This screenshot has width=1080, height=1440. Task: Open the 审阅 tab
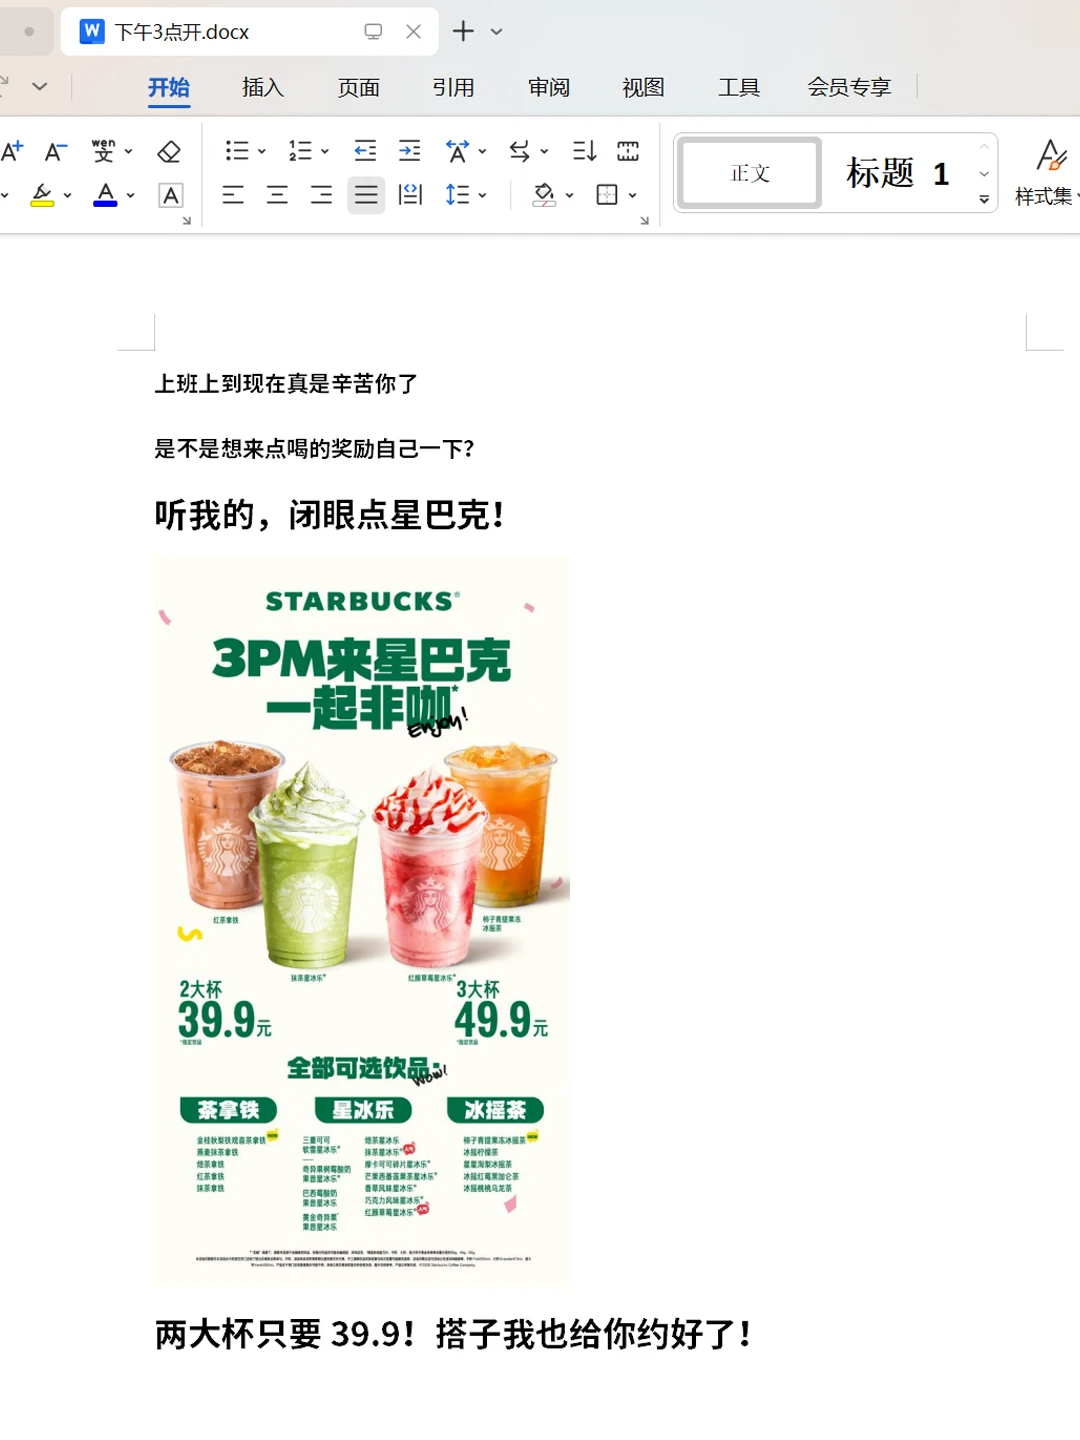coord(549,88)
